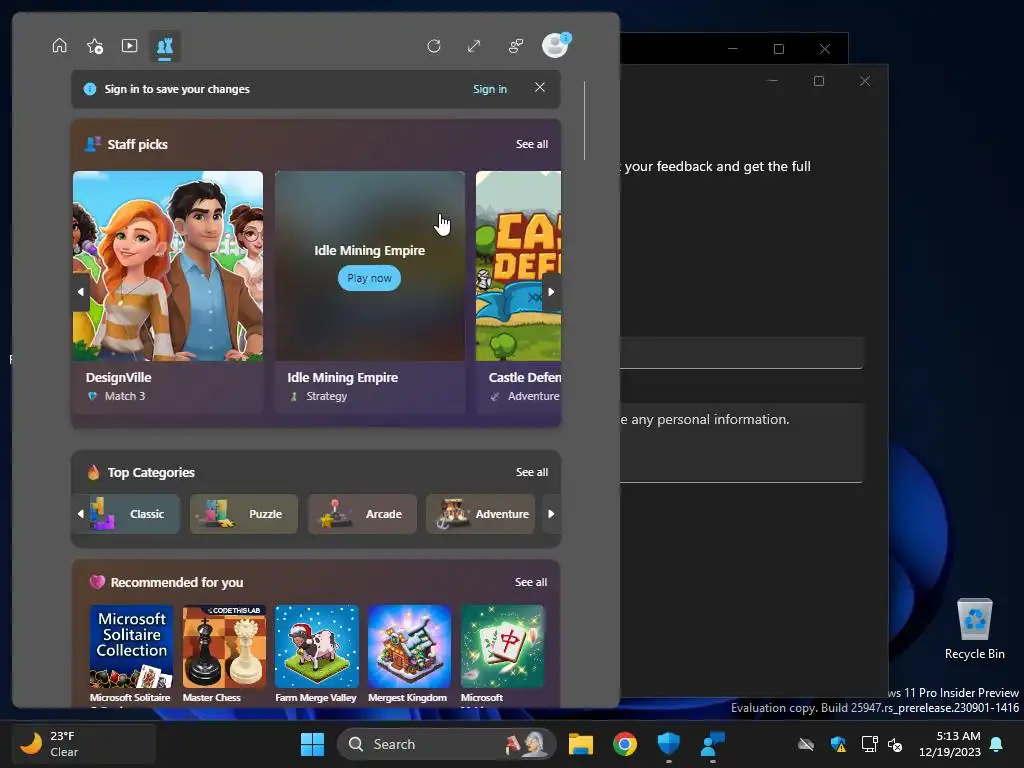Image resolution: width=1024 pixels, height=768 pixels.
Task: Refresh the widgets board
Action: (x=434, y=46)
